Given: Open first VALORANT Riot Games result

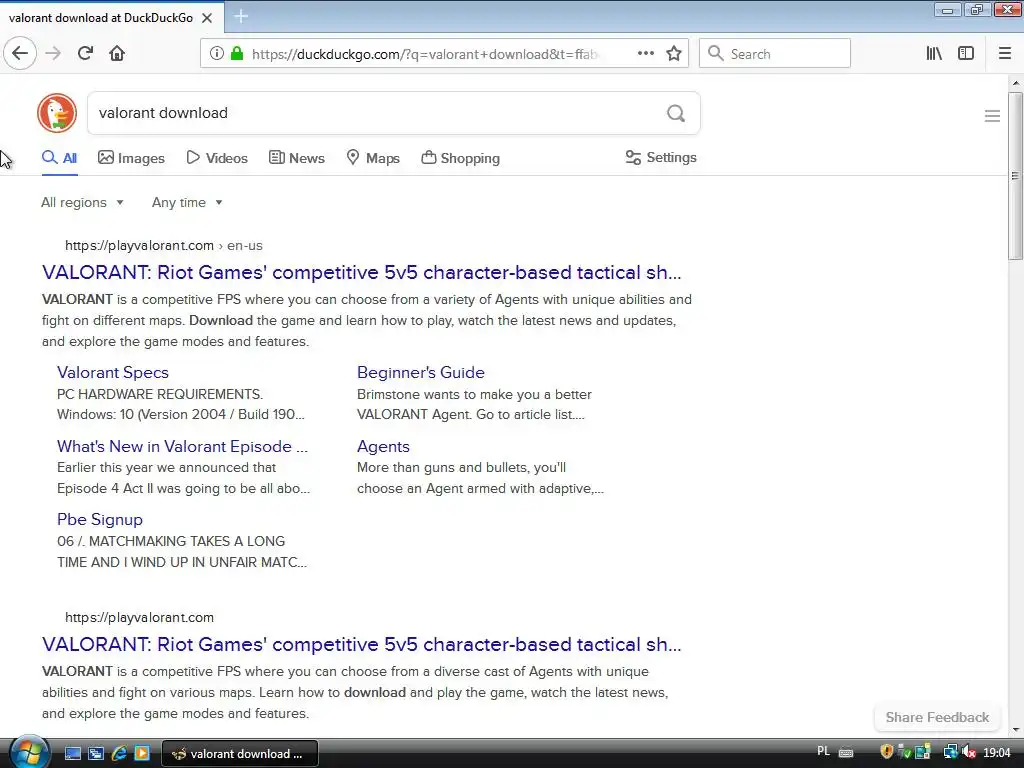Looking at the screenshot, I should point(361,272).
